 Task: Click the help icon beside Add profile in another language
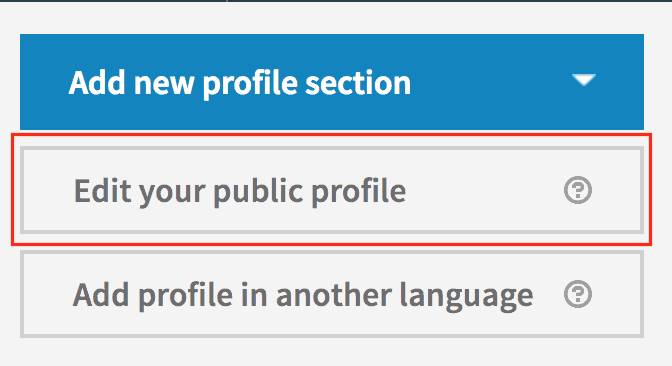coord(578,294)
